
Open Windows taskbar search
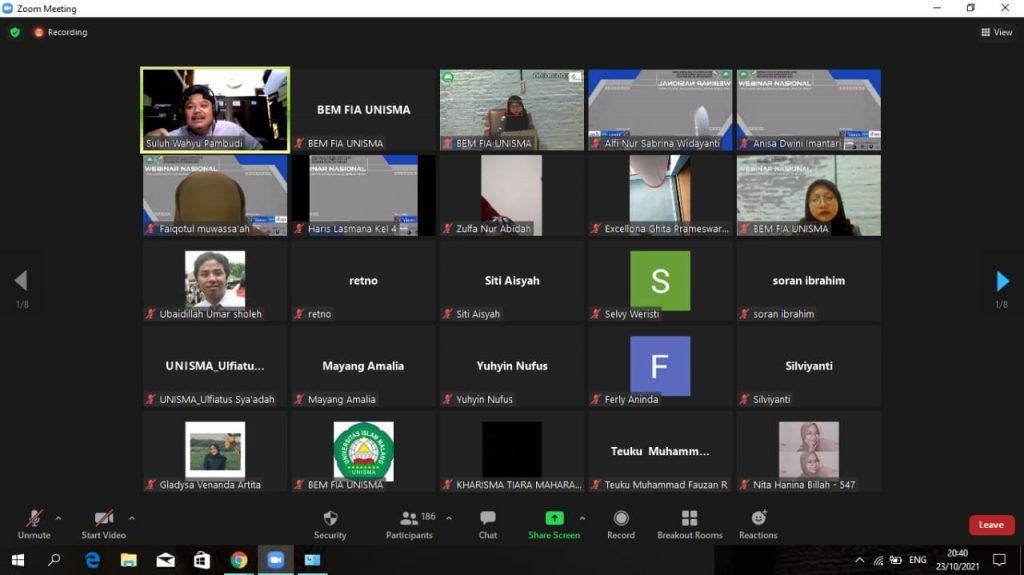pos(54,560)
